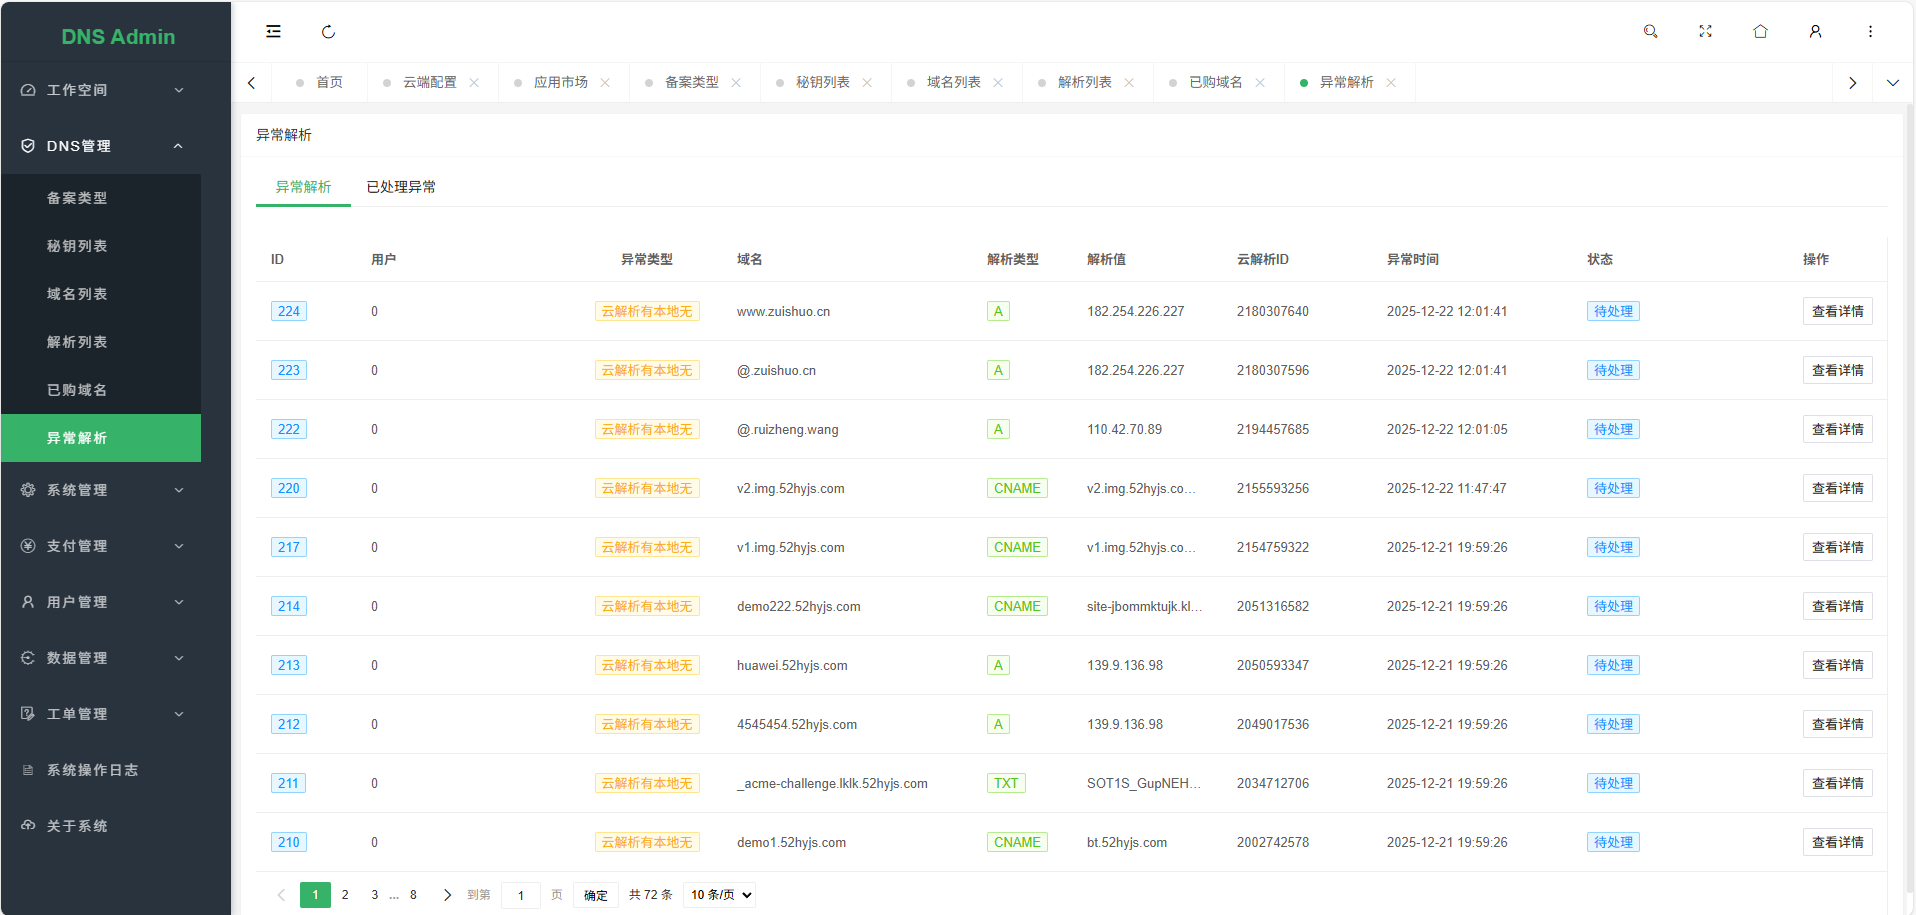The width and height of the screenshot is (1916, 915).
Task: Switch to the 已处理异常 tab
Action: (401, 187)
